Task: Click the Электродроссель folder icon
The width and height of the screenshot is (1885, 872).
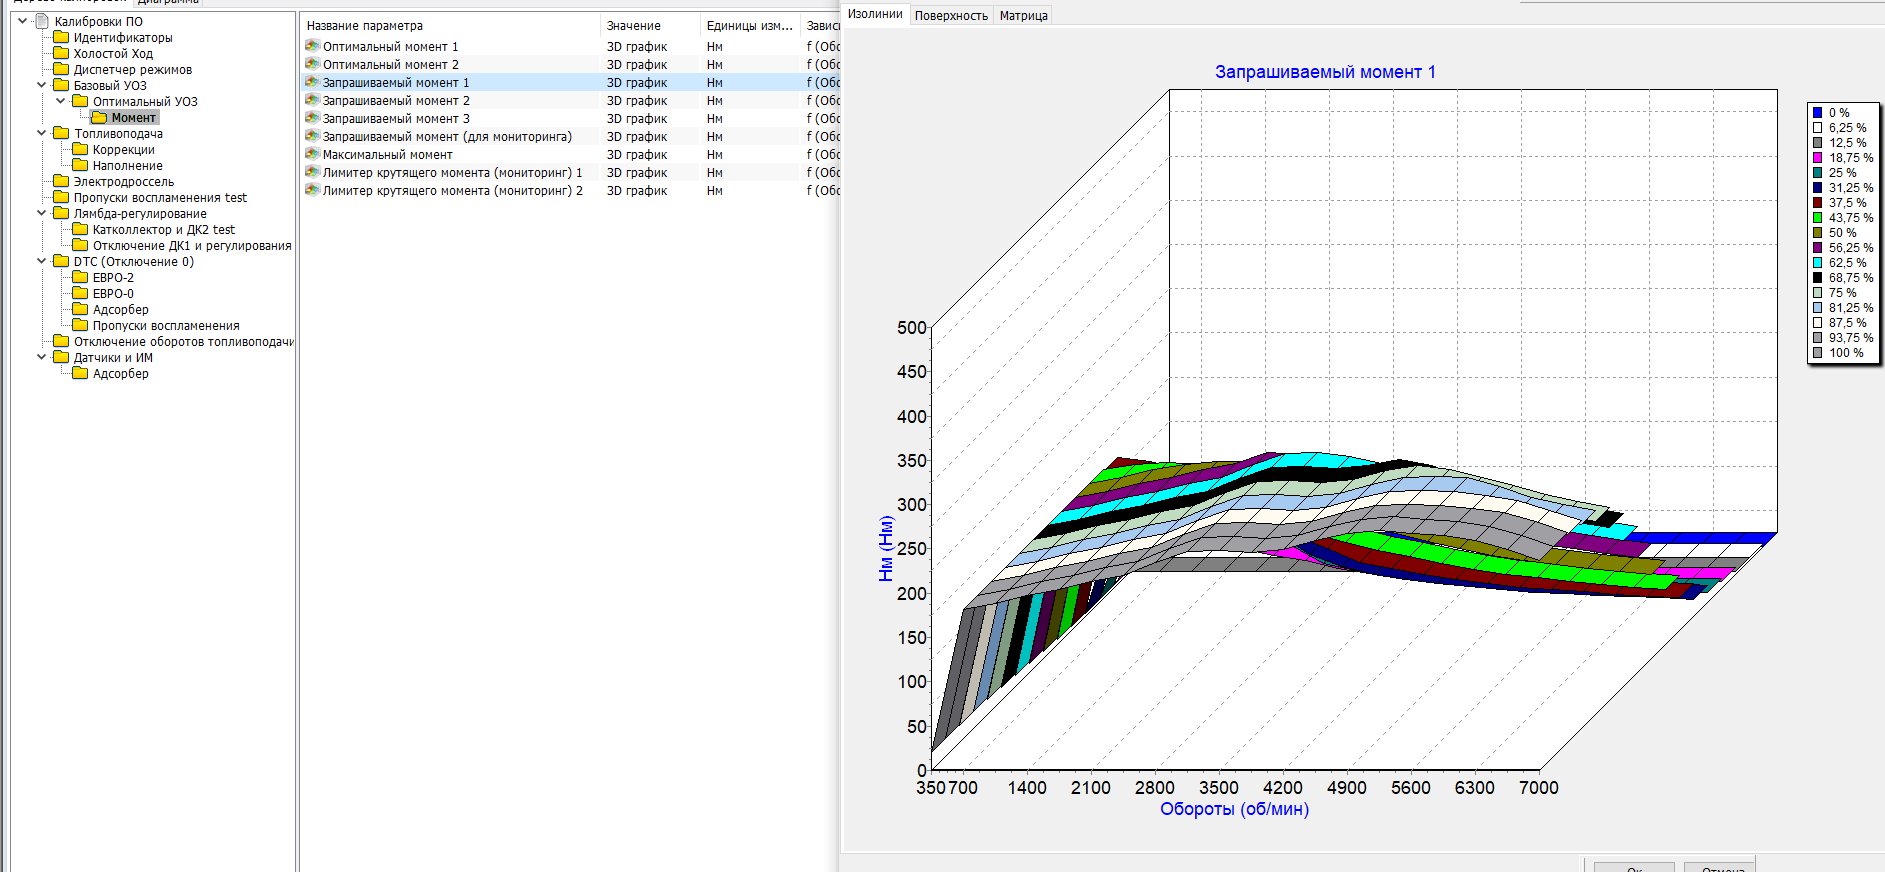Action: coord(61,181)
